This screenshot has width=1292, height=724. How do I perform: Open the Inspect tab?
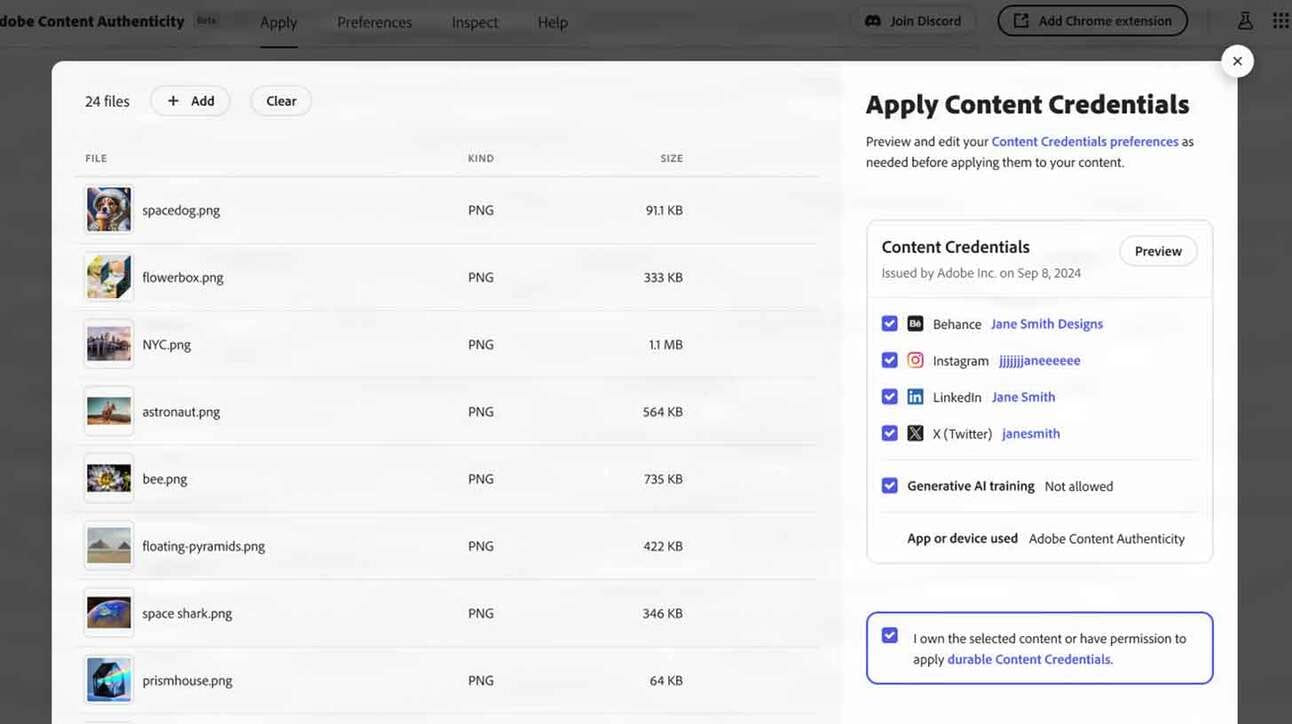(x=475, y=22)
